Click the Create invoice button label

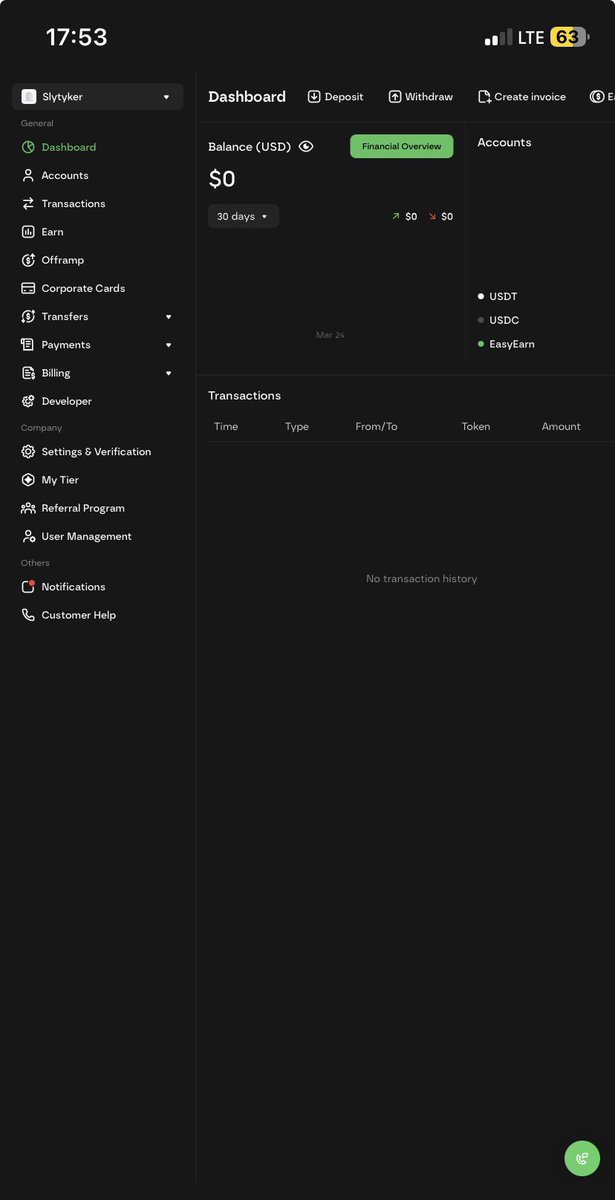(x=530, y=97)
